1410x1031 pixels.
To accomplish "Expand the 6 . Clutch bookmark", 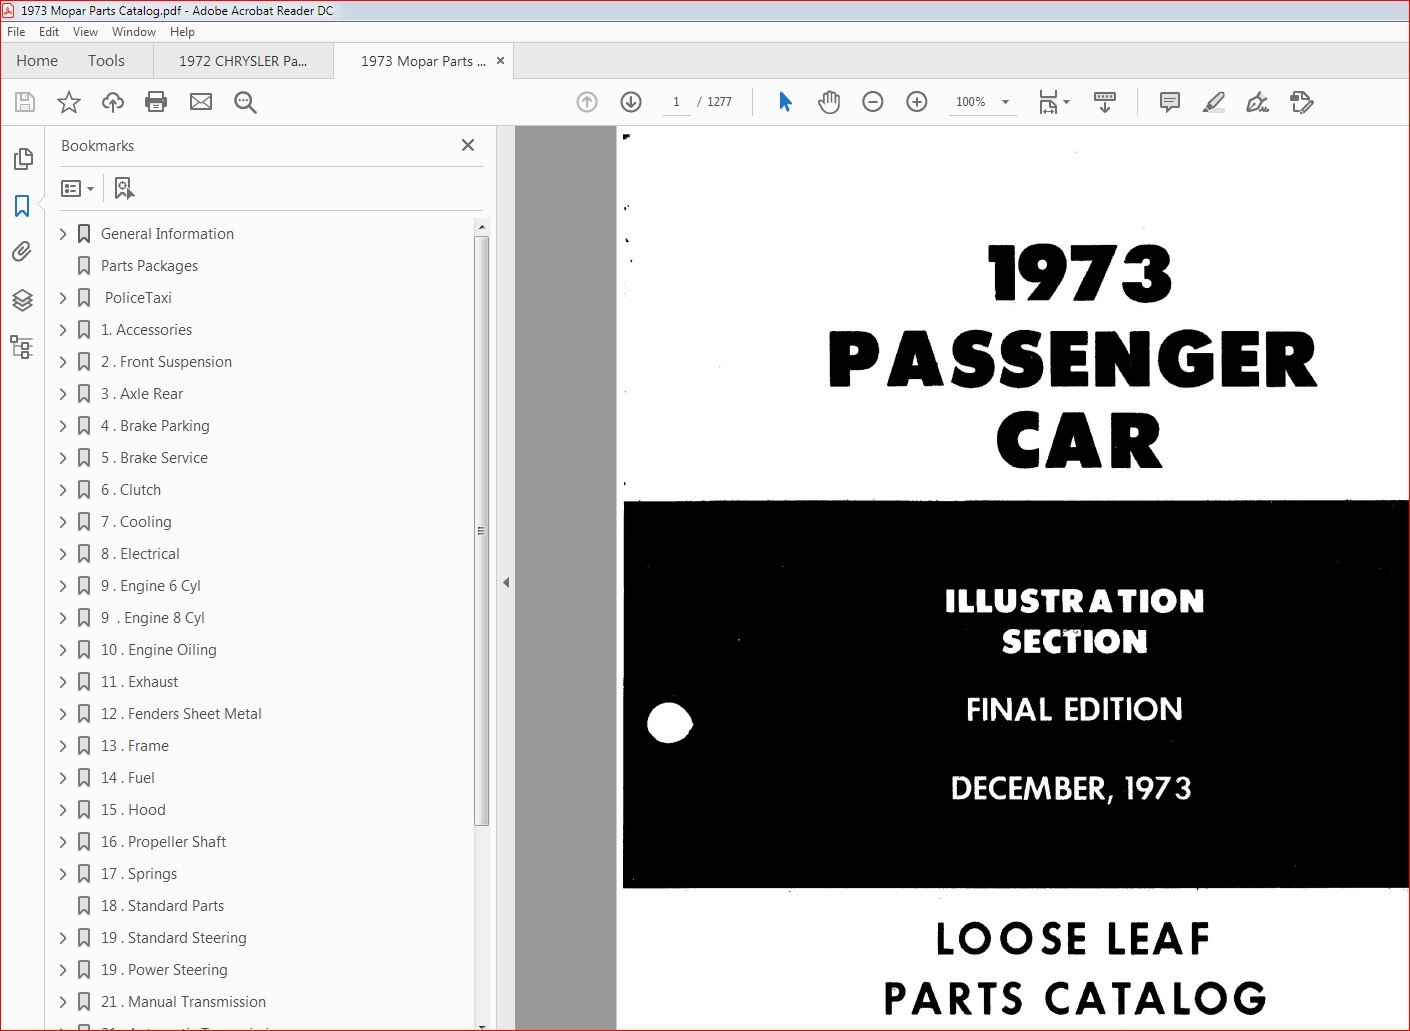I will coord(63,490).
